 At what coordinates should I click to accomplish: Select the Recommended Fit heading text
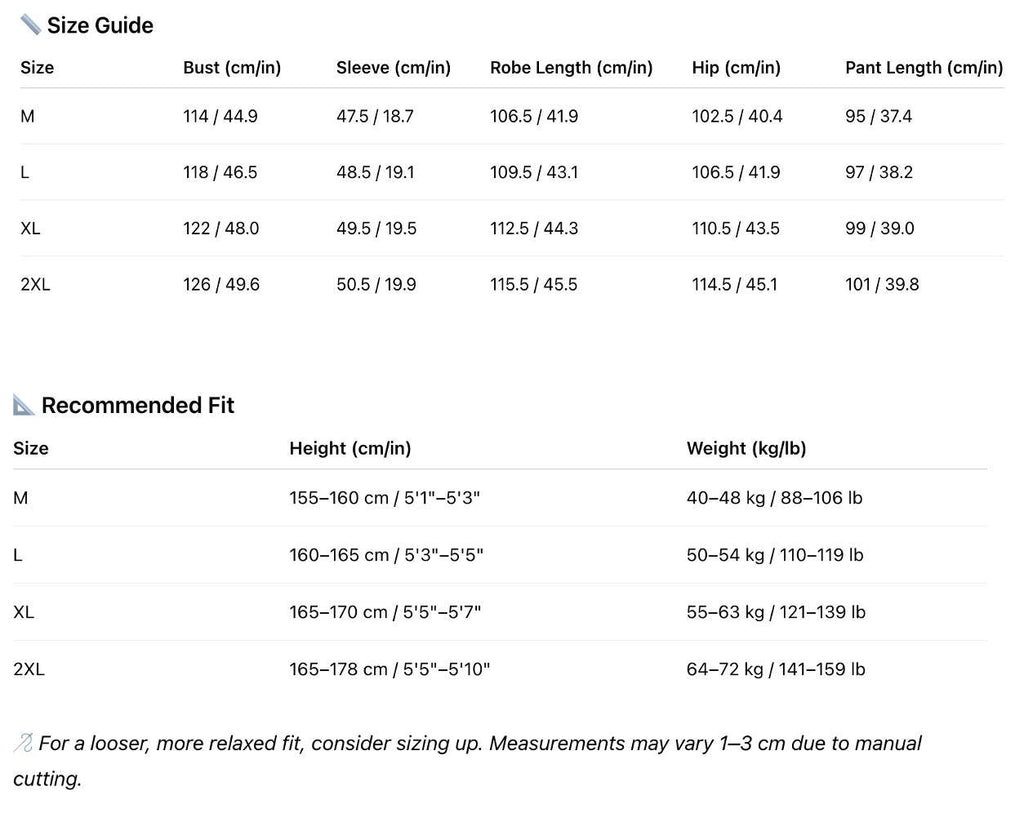[x=138, y=405]
